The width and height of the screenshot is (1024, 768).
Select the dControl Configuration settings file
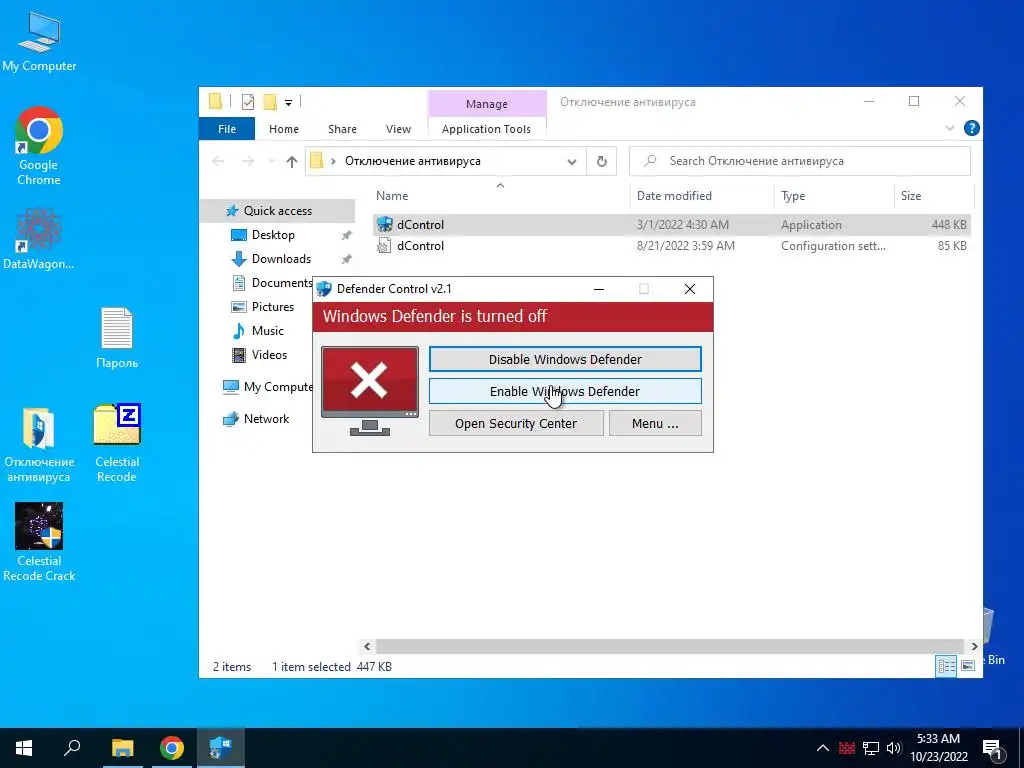671,246
